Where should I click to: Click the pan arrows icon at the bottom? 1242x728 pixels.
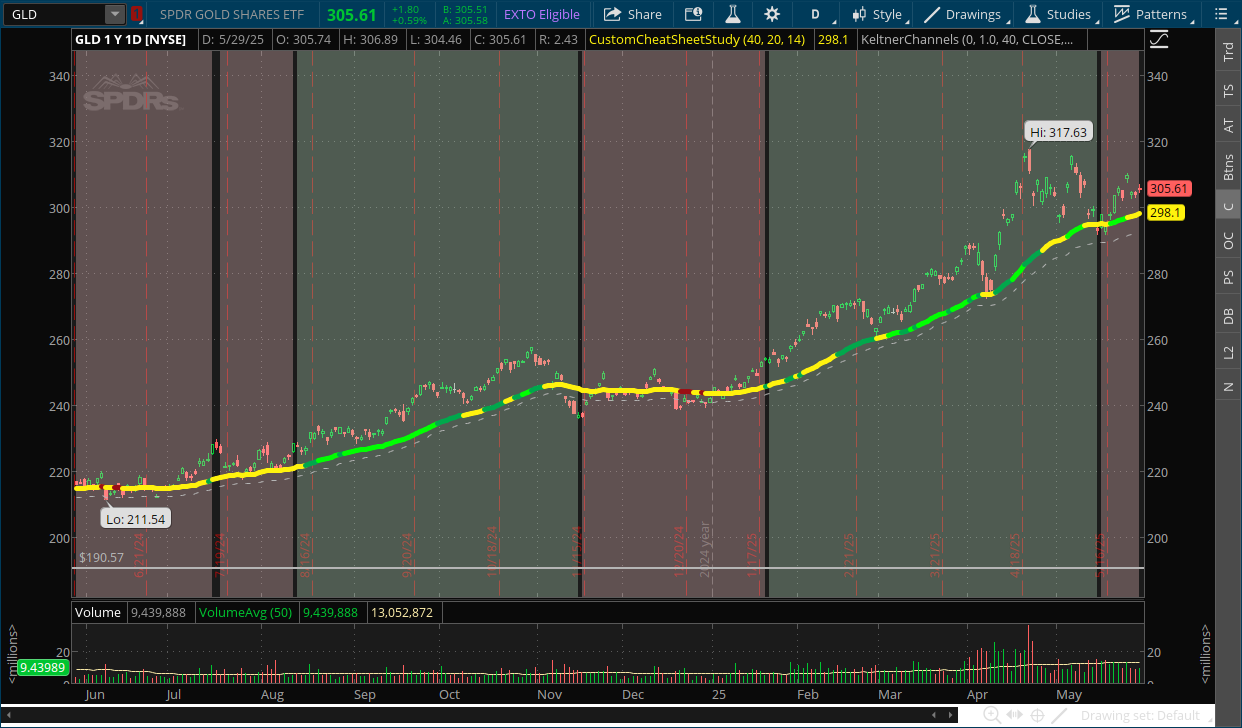pos(1014,715)
